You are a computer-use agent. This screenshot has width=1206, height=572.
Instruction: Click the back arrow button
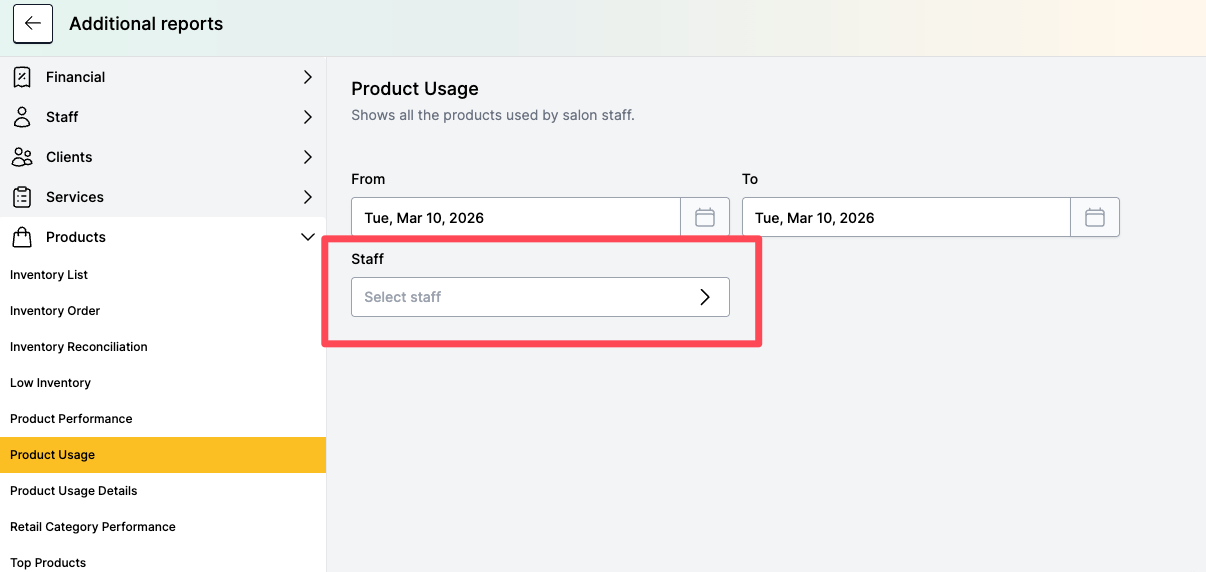pyautogui.click(x=33, y=24)
